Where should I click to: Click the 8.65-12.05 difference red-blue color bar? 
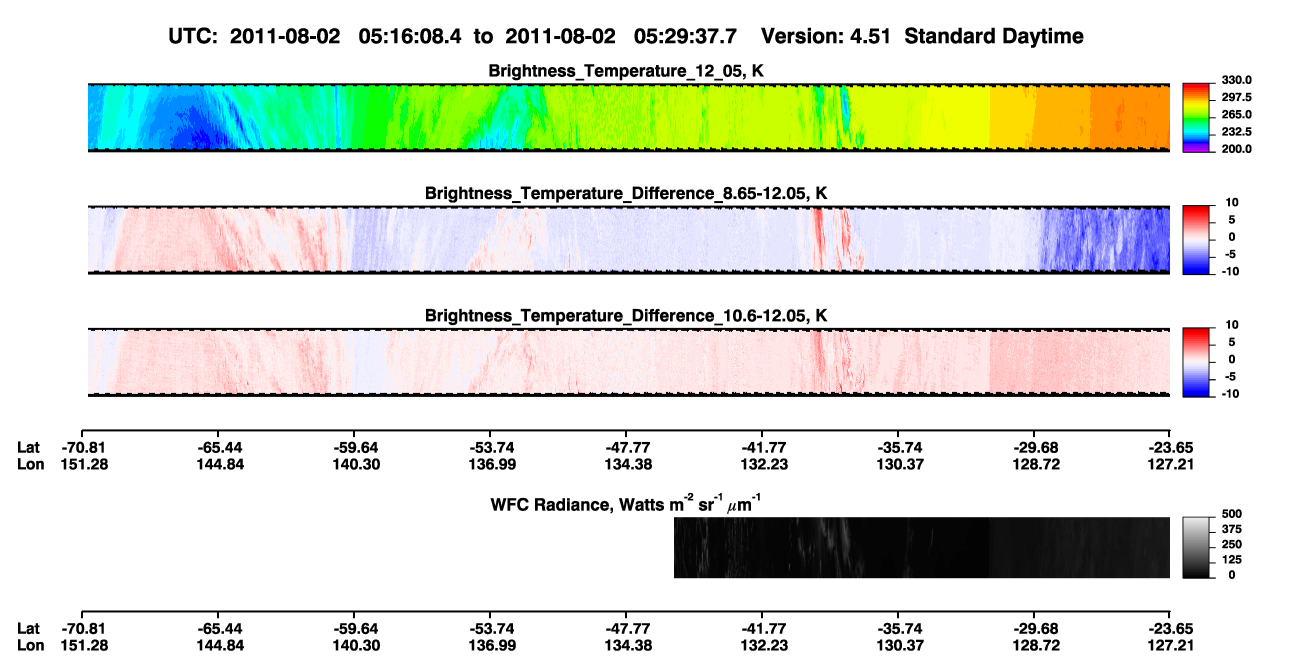[x=1196, y=238]
